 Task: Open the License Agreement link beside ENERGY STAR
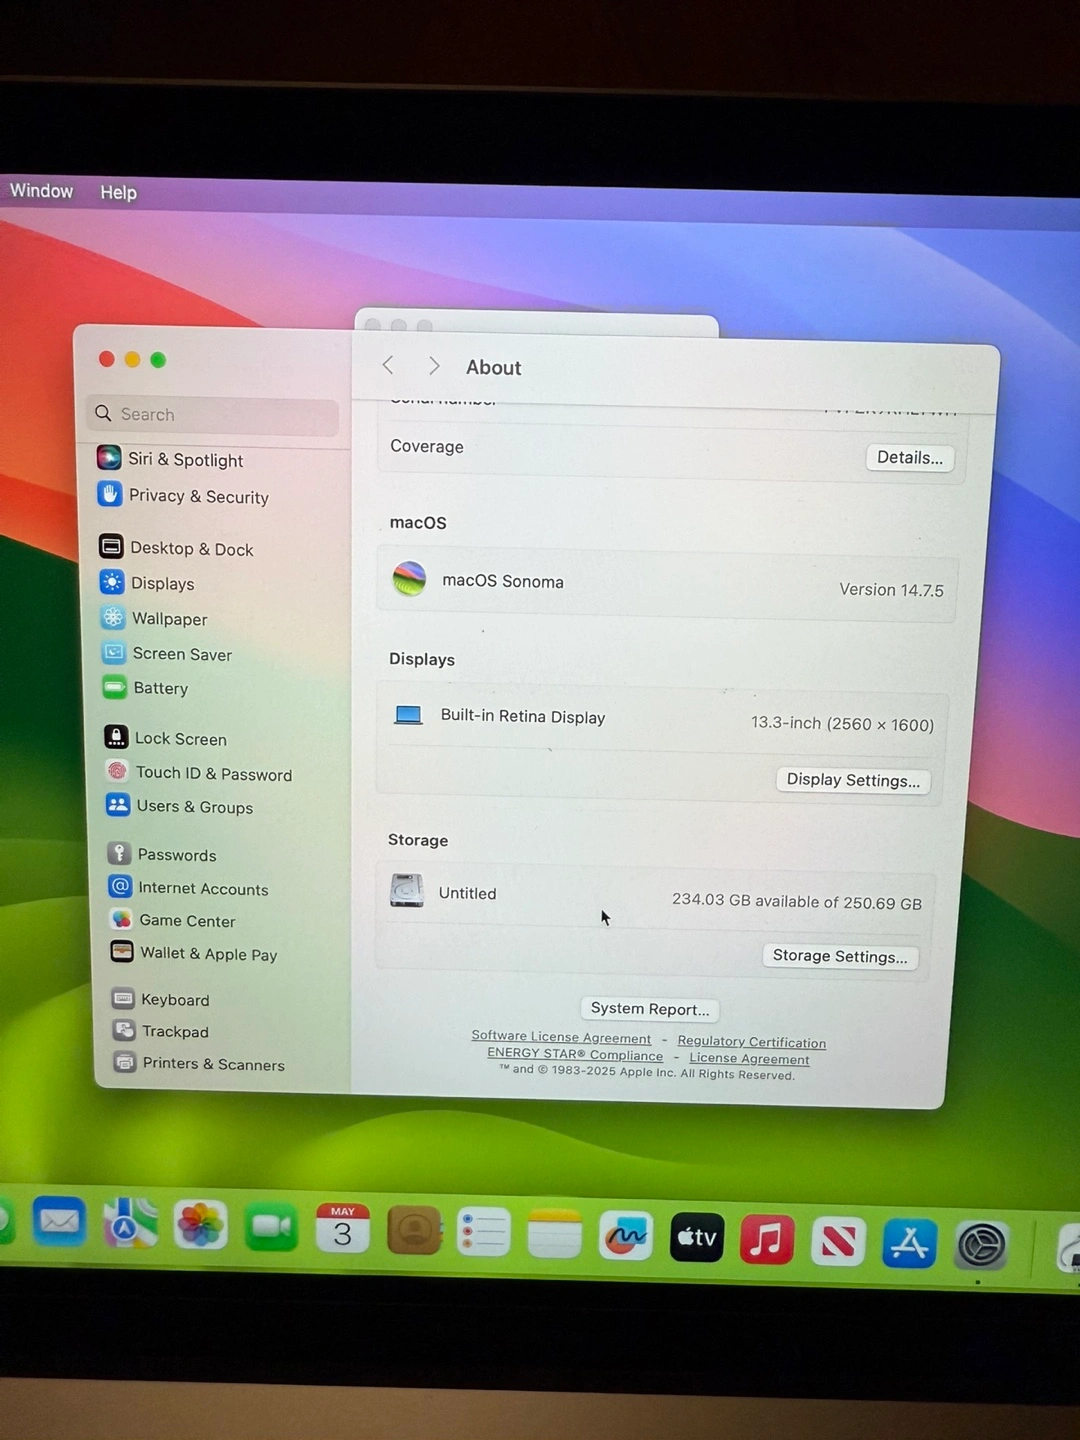click(x=749, y=1059)
